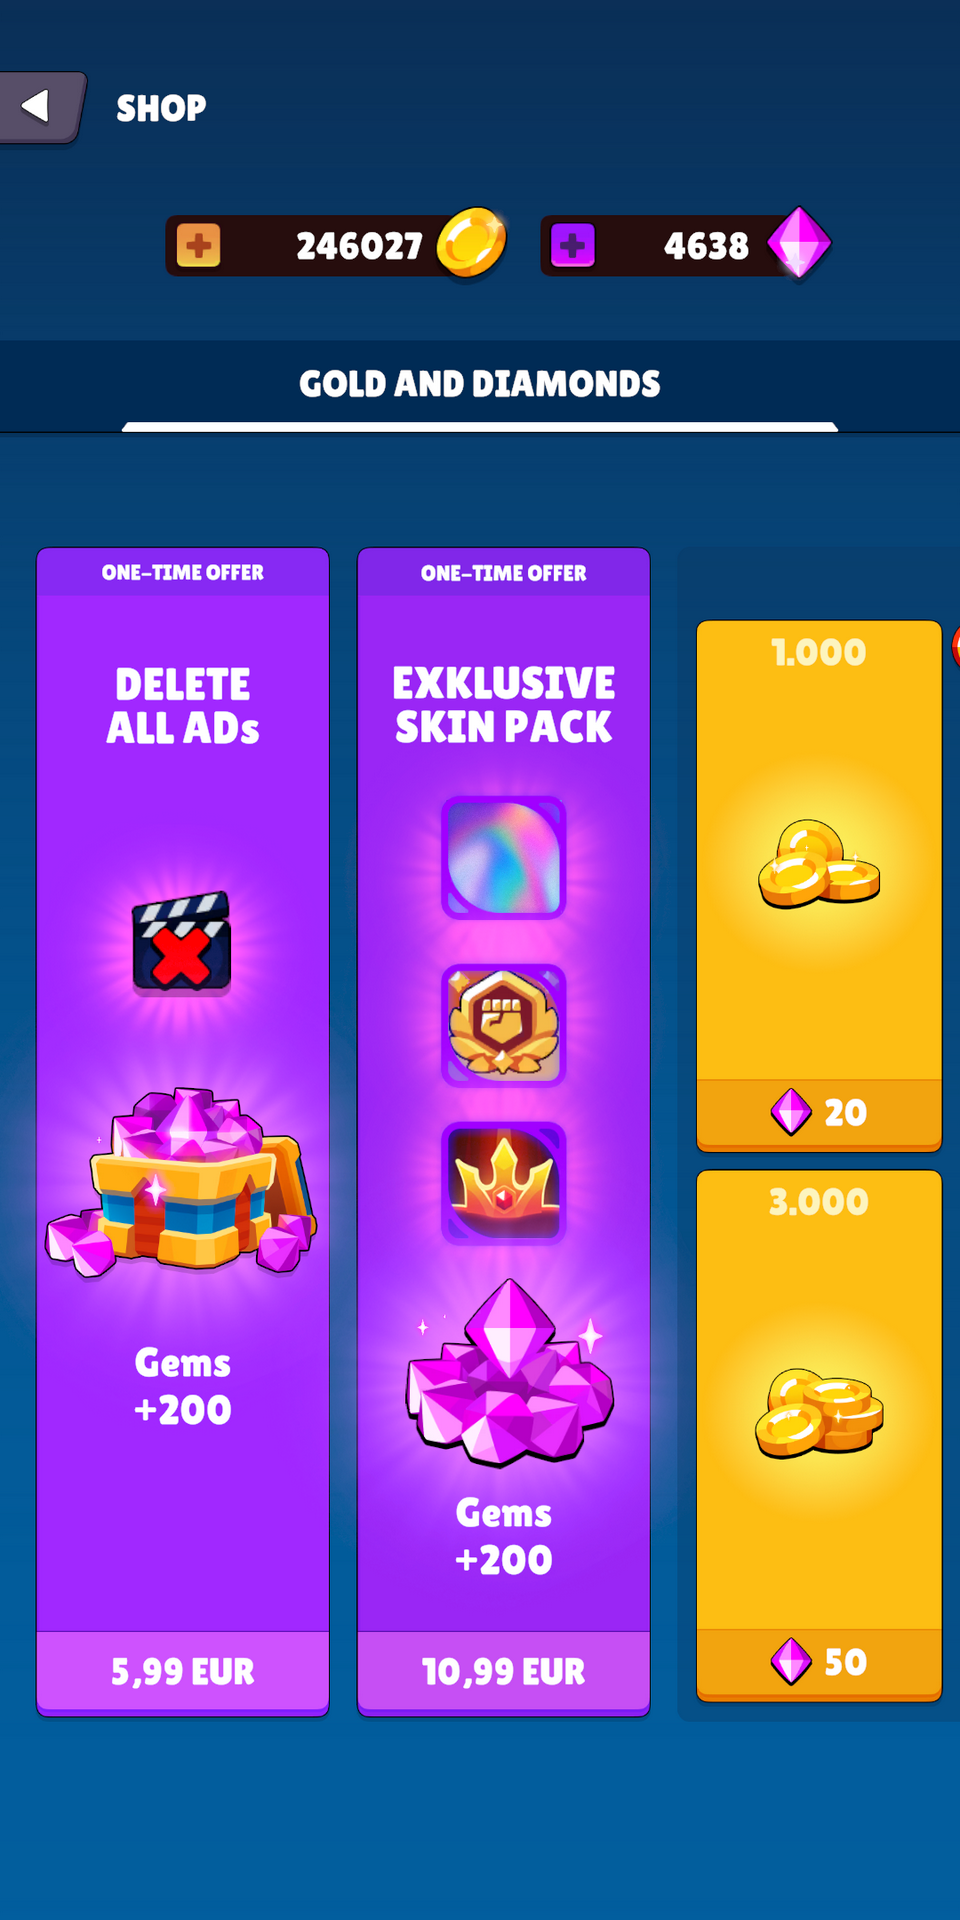Image resolution: width=960 pixels, height=1920 pixels.
Task: Choose the red crown skin icon
Action: [x=504, y=1183]
